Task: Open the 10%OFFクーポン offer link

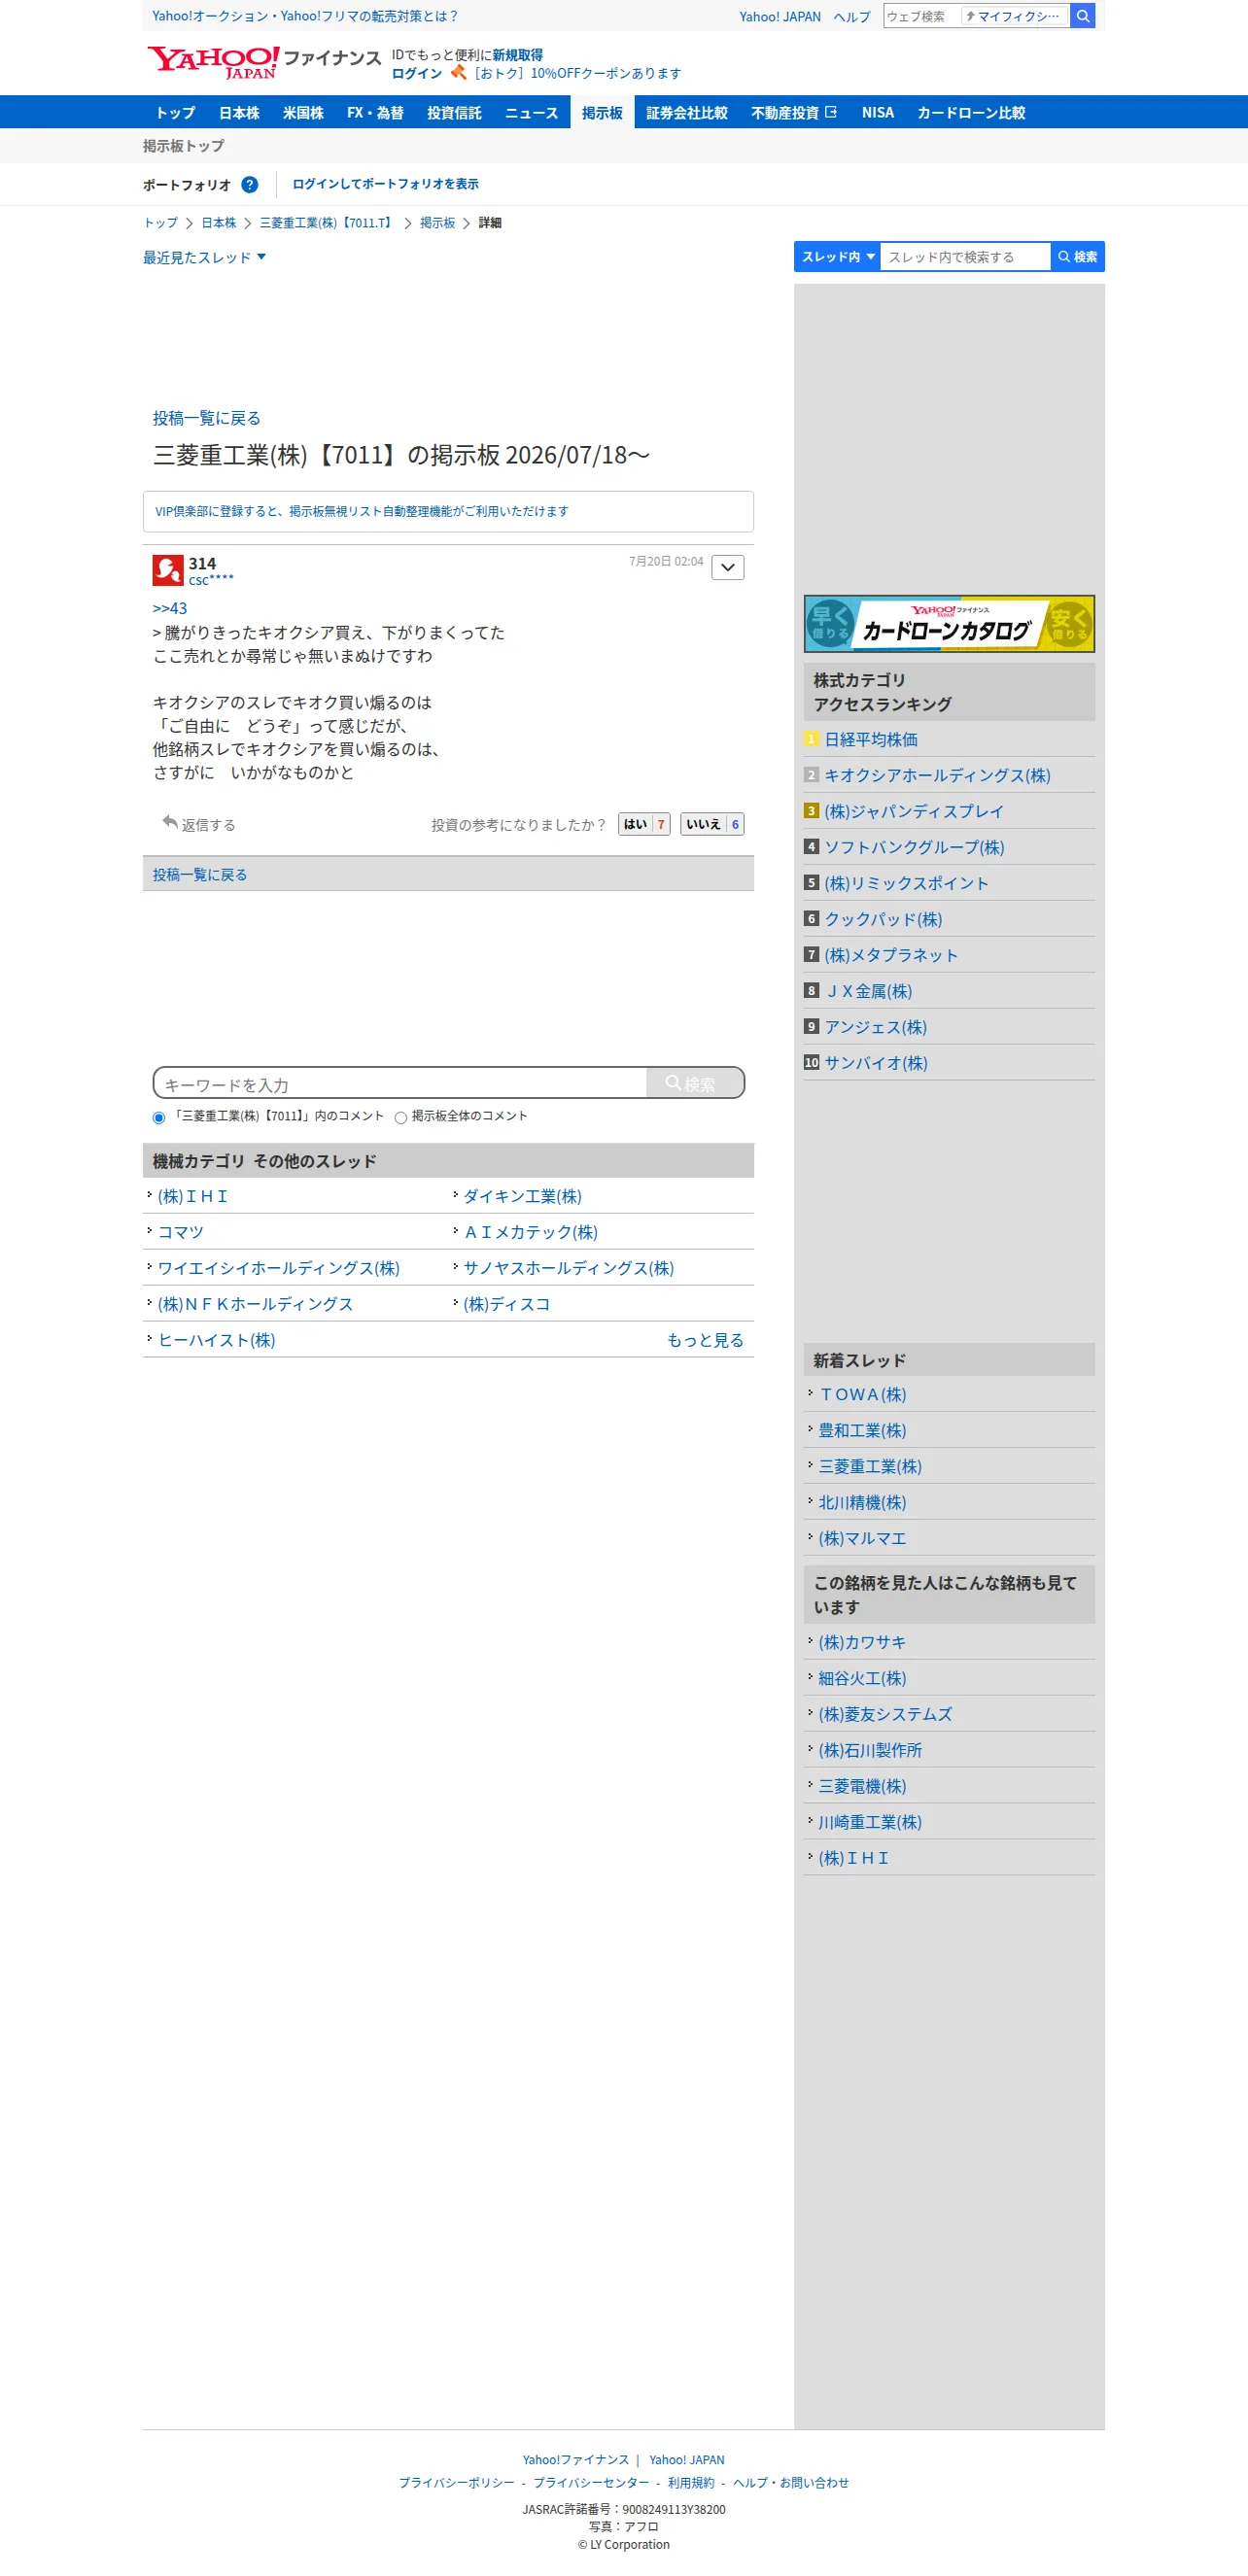Action: 578,73
